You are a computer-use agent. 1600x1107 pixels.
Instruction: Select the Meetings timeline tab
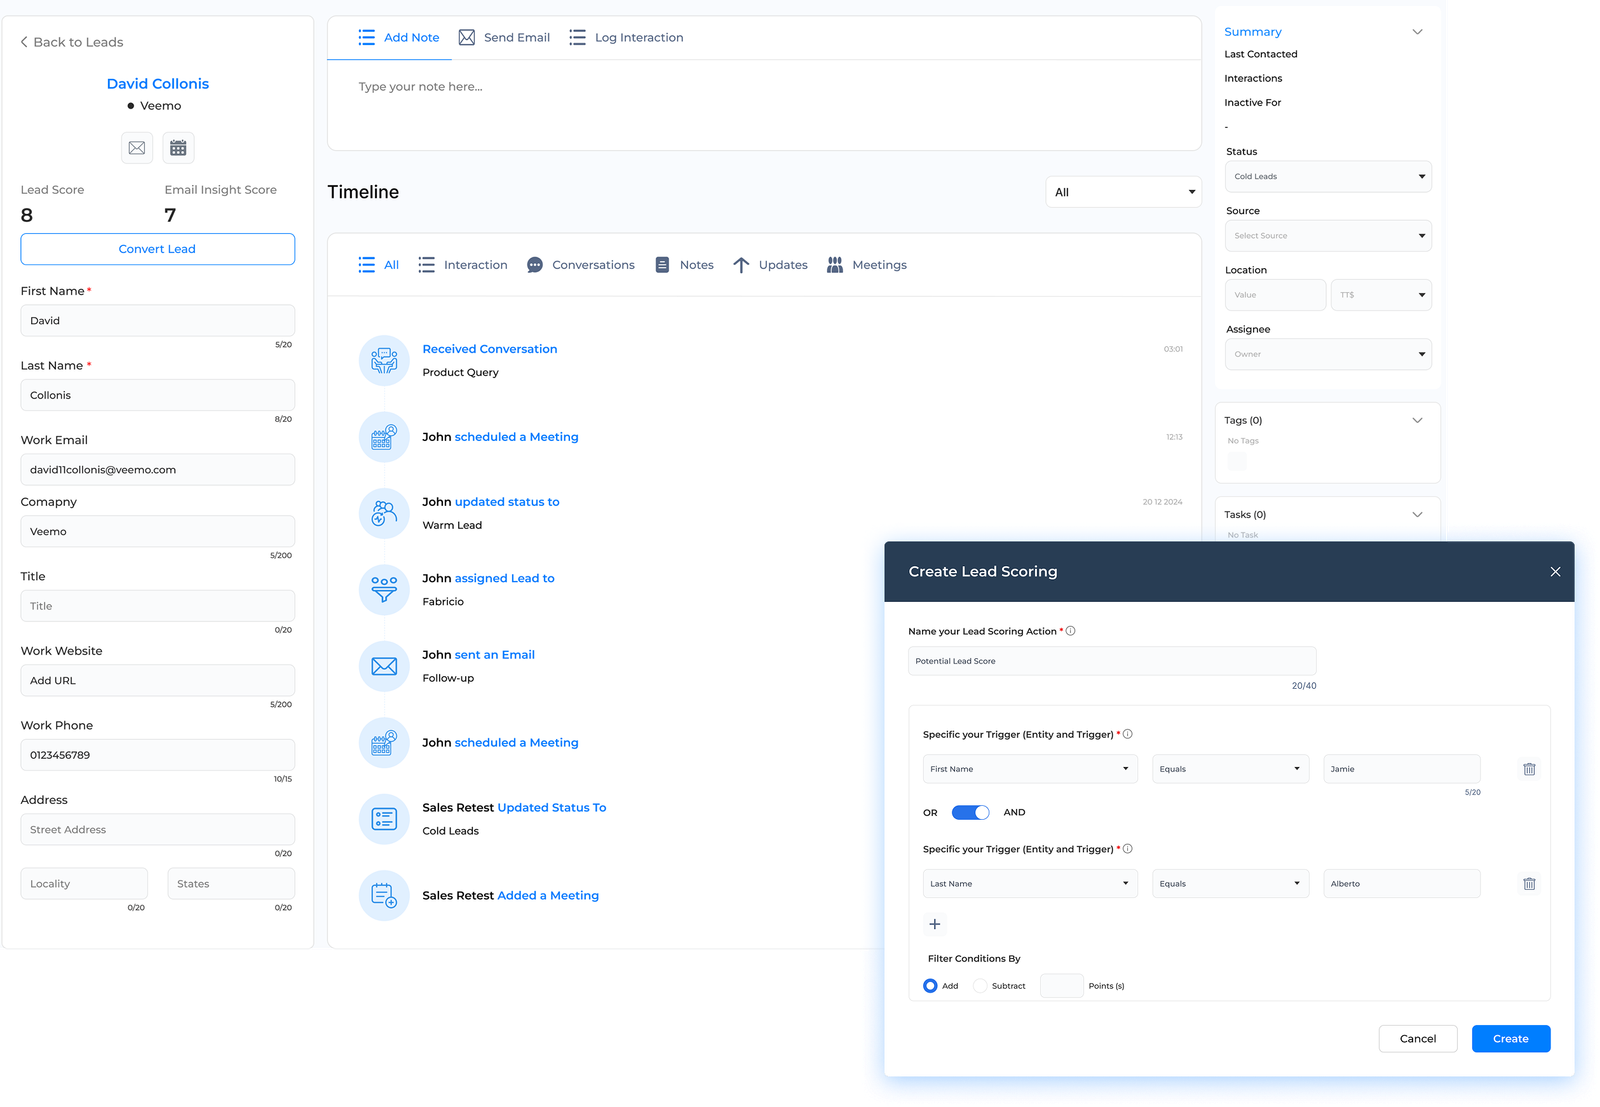pos(867,265)
